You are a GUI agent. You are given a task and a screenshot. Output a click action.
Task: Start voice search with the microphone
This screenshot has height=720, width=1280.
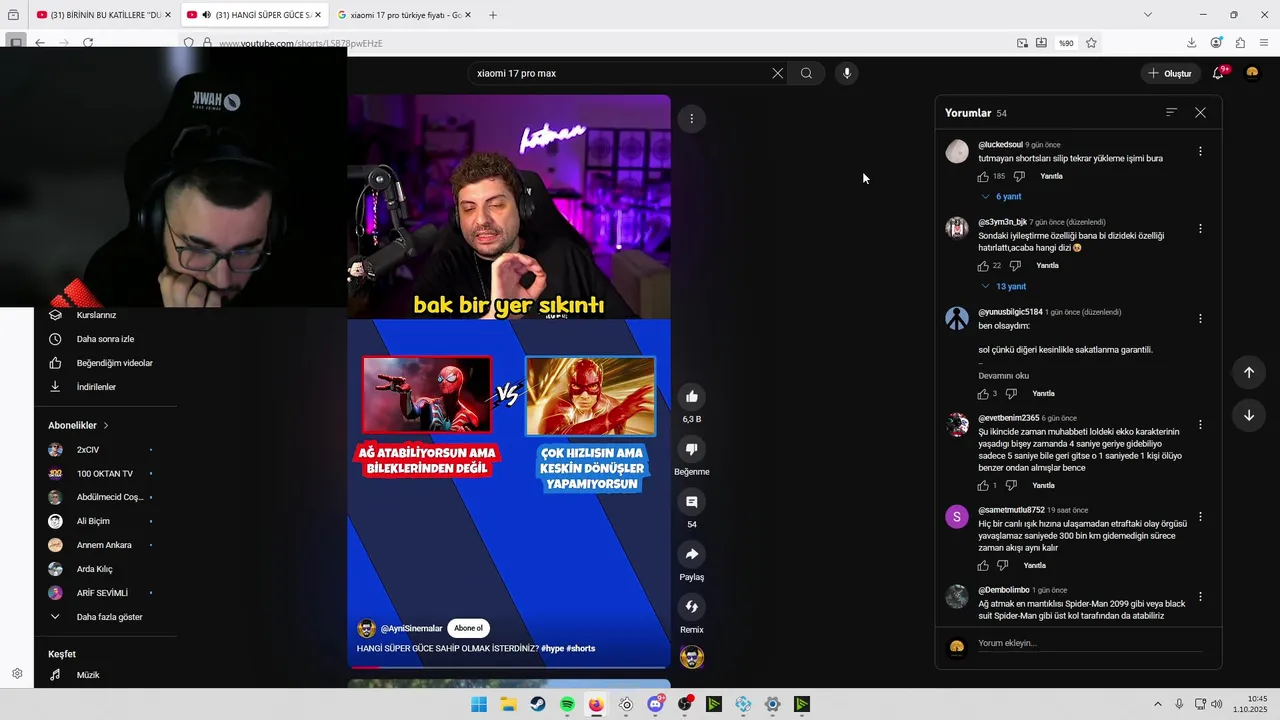[x=846, y=73]
